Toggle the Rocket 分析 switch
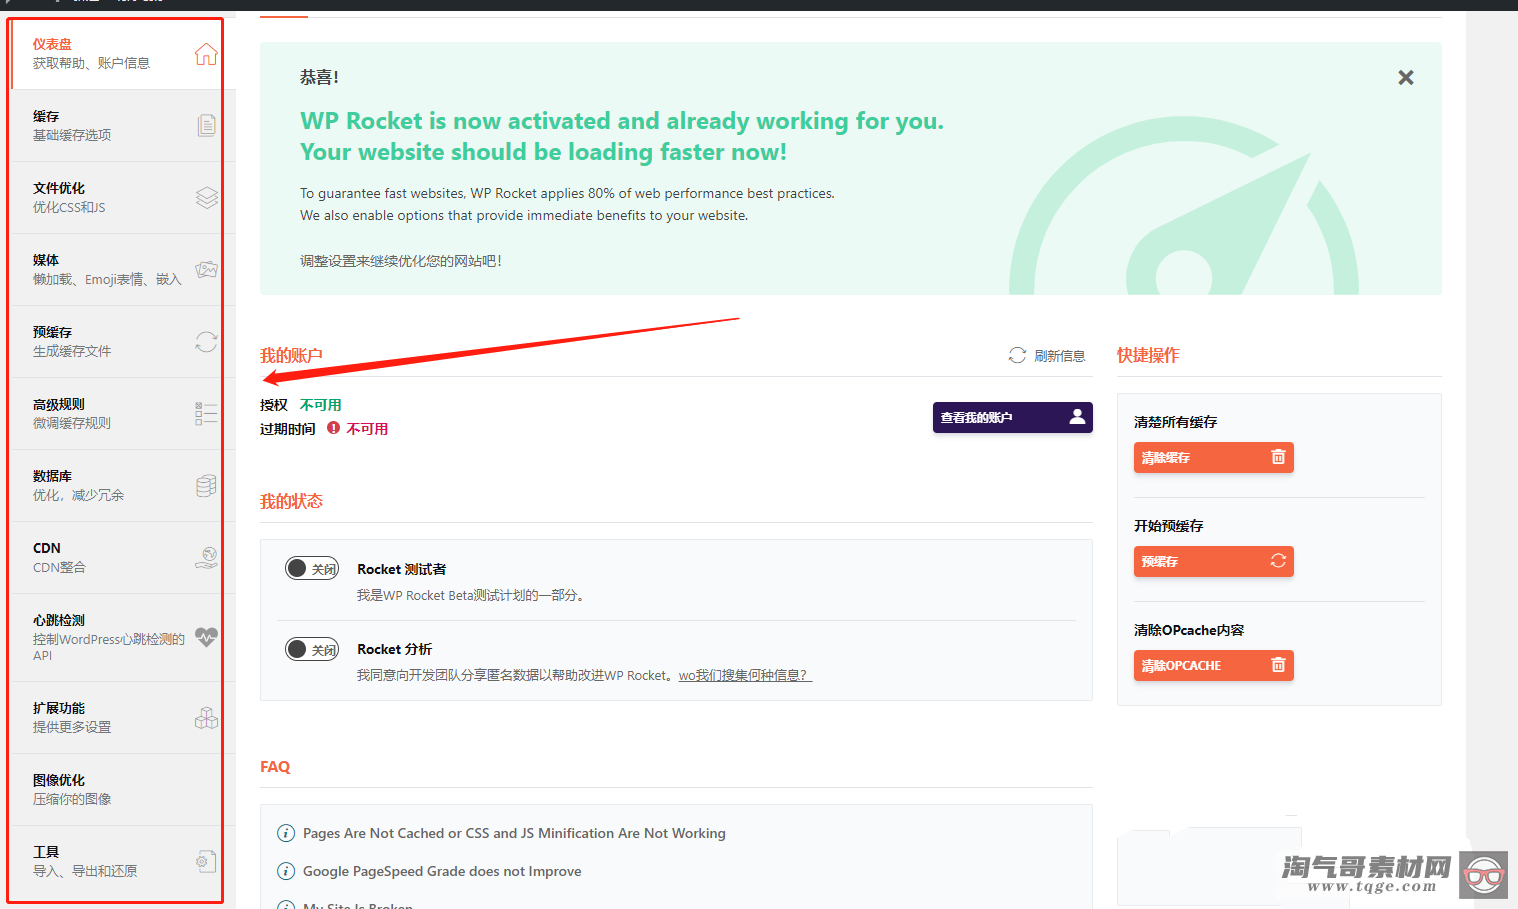 point(312,650)
